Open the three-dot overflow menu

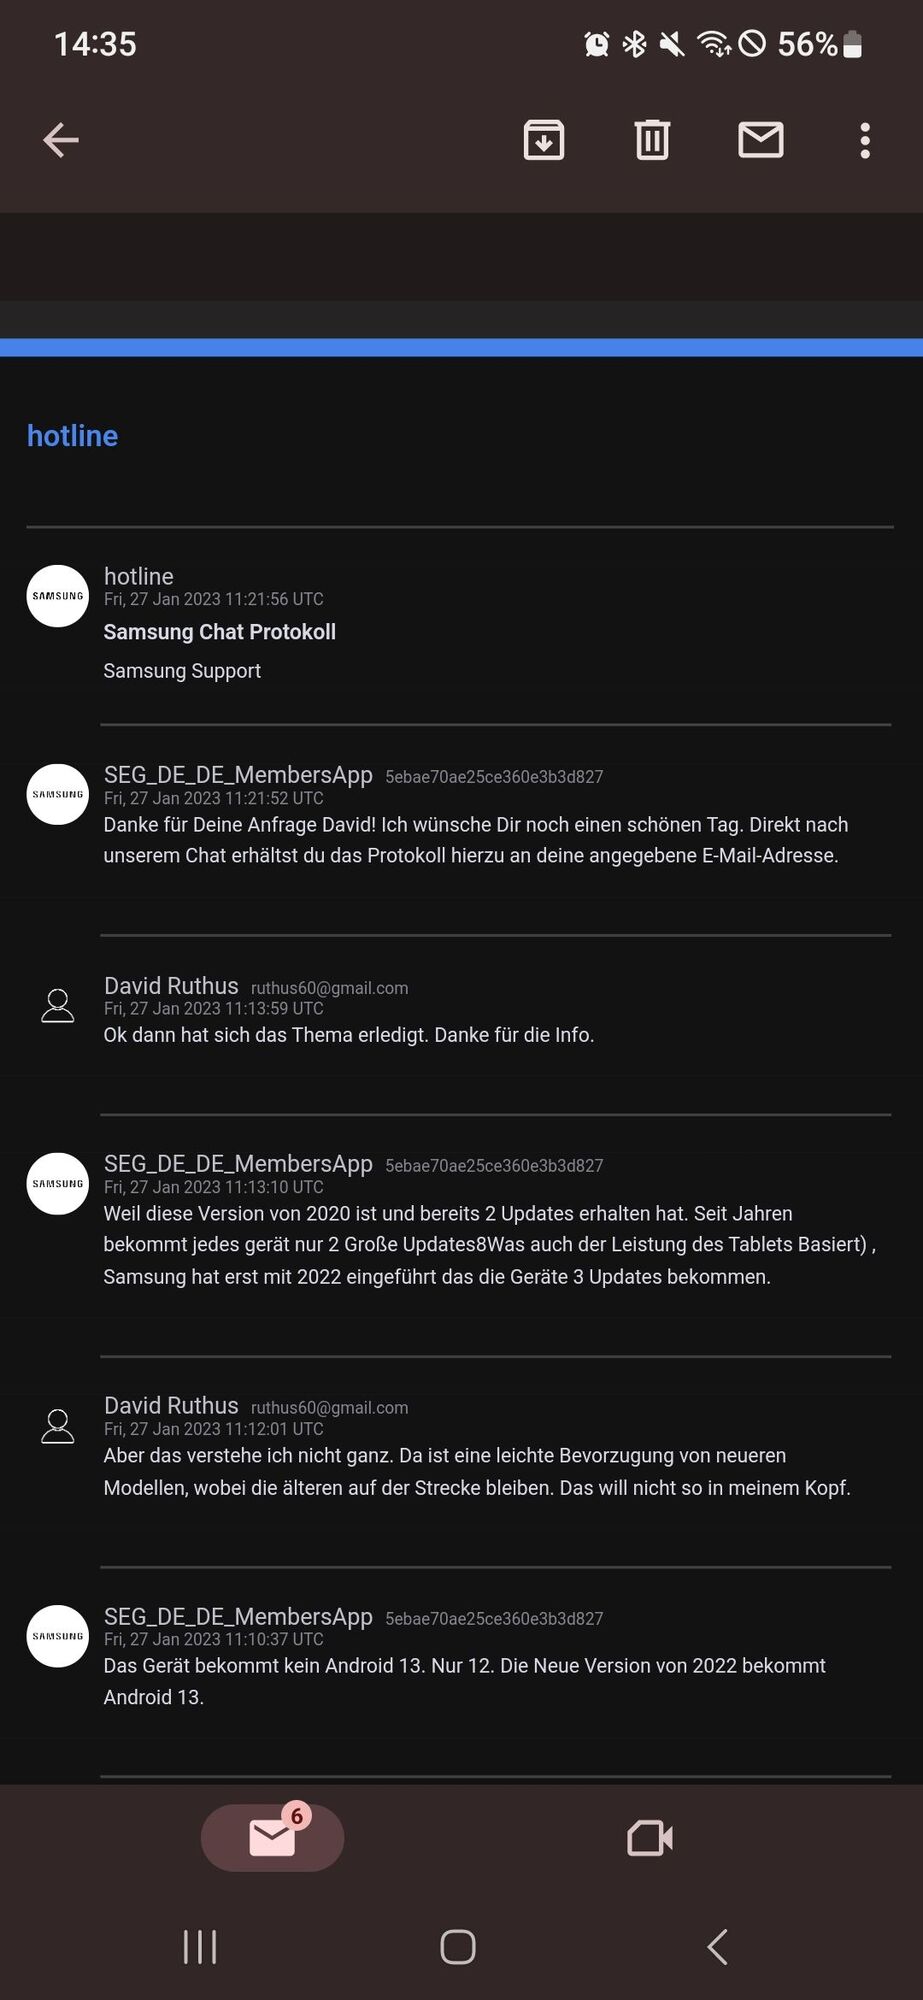pos(865,141)
